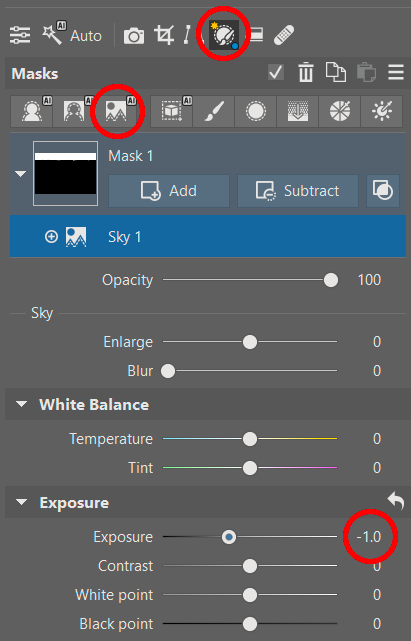Image resolution: width=411 pixels, height=641 pixels.
Task: Click the invert mask button beside Subtract
Action: (x=383, y=191)
